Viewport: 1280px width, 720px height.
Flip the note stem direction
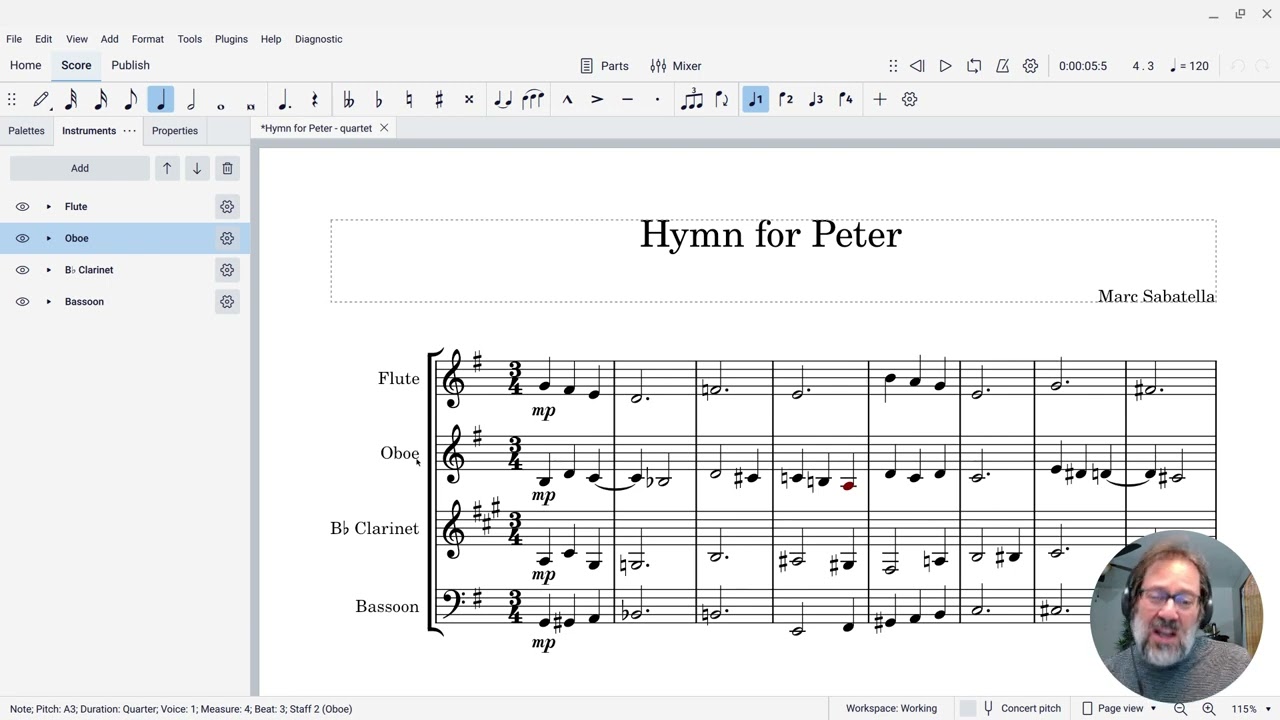[721, 99]
